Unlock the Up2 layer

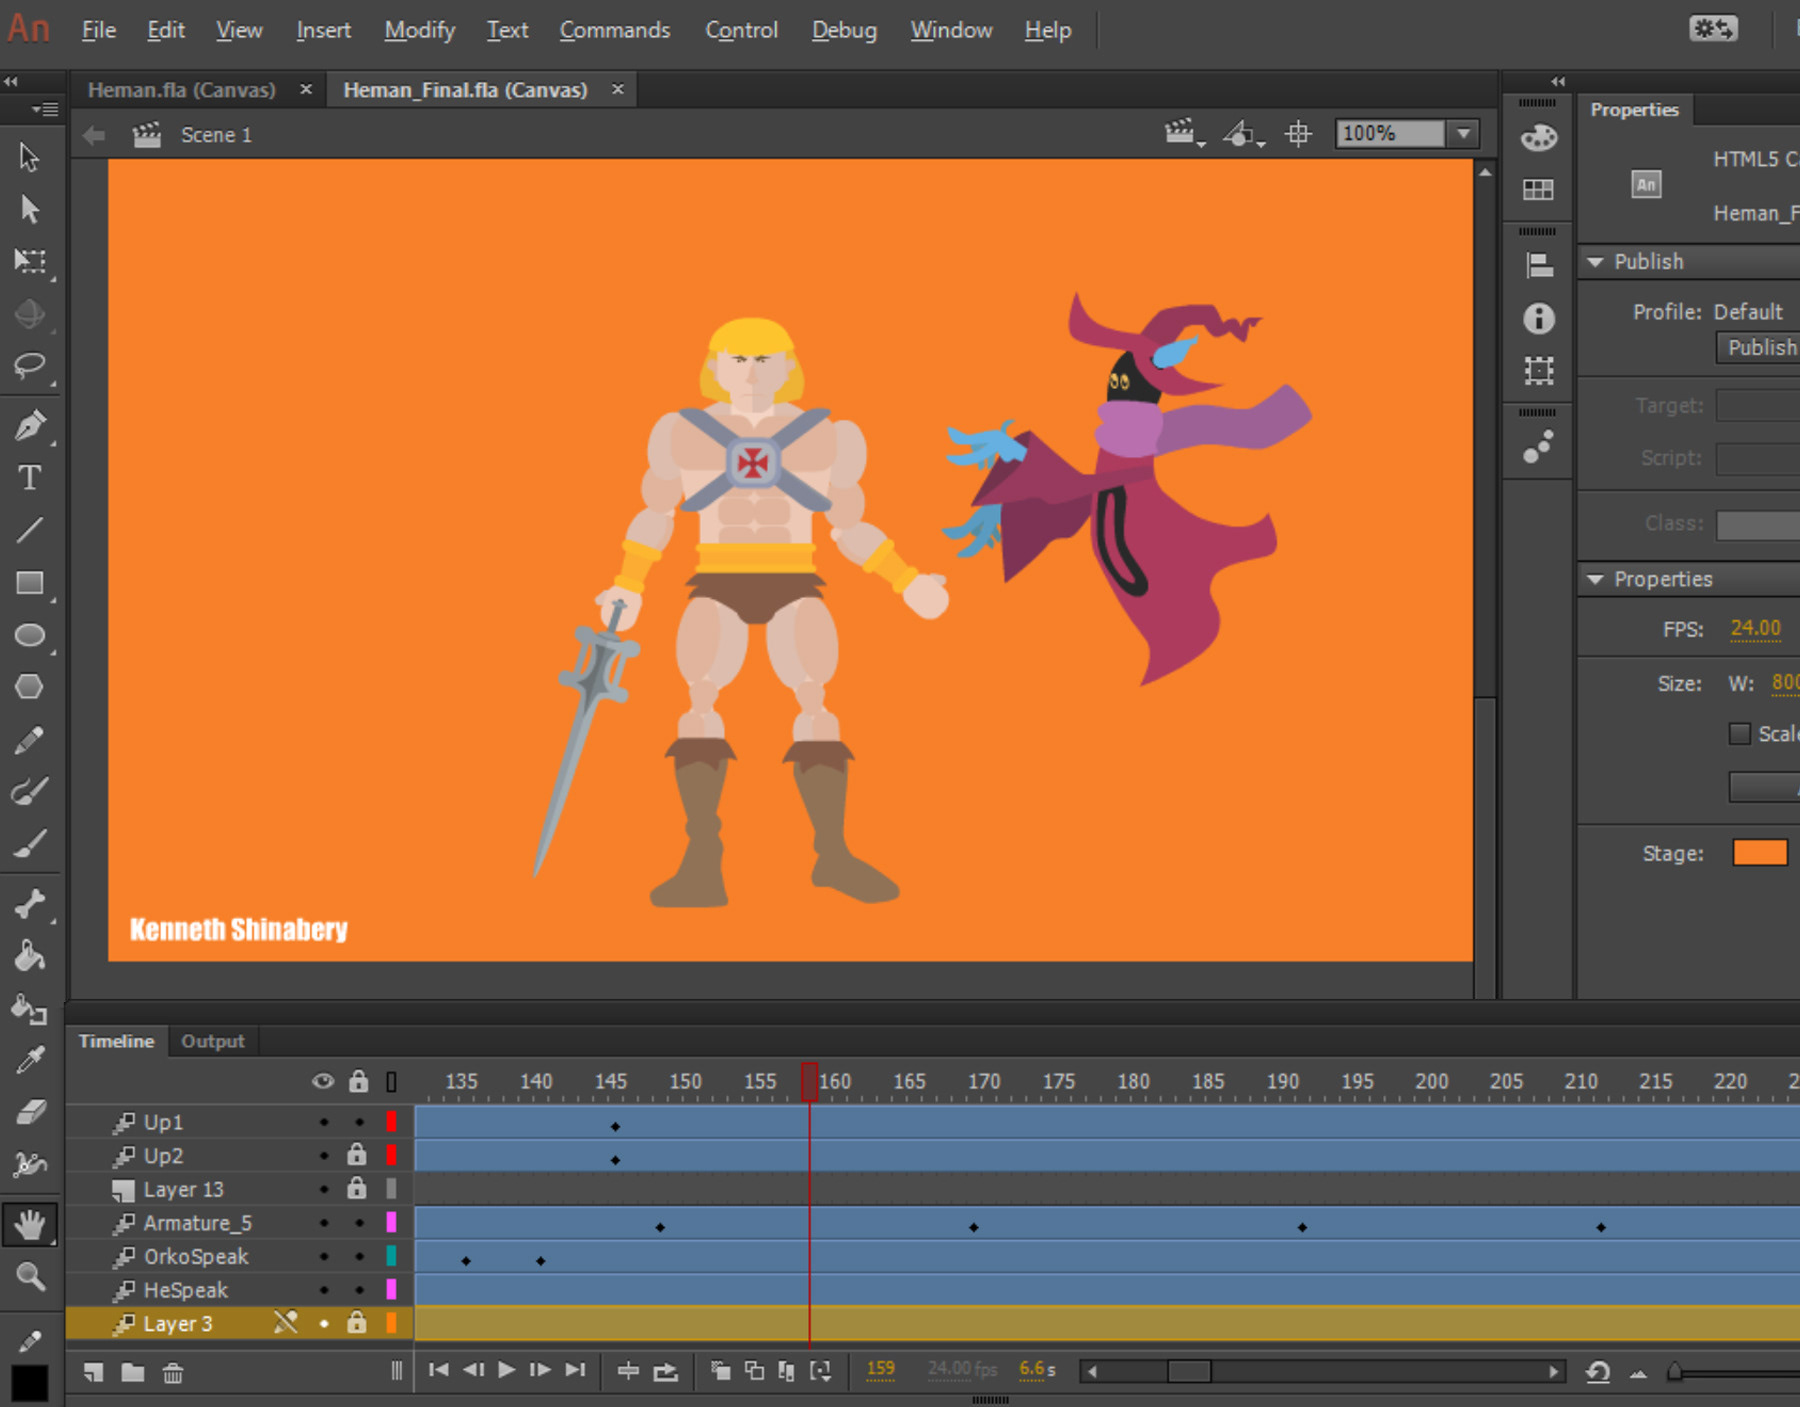[x=357, y=1155]
